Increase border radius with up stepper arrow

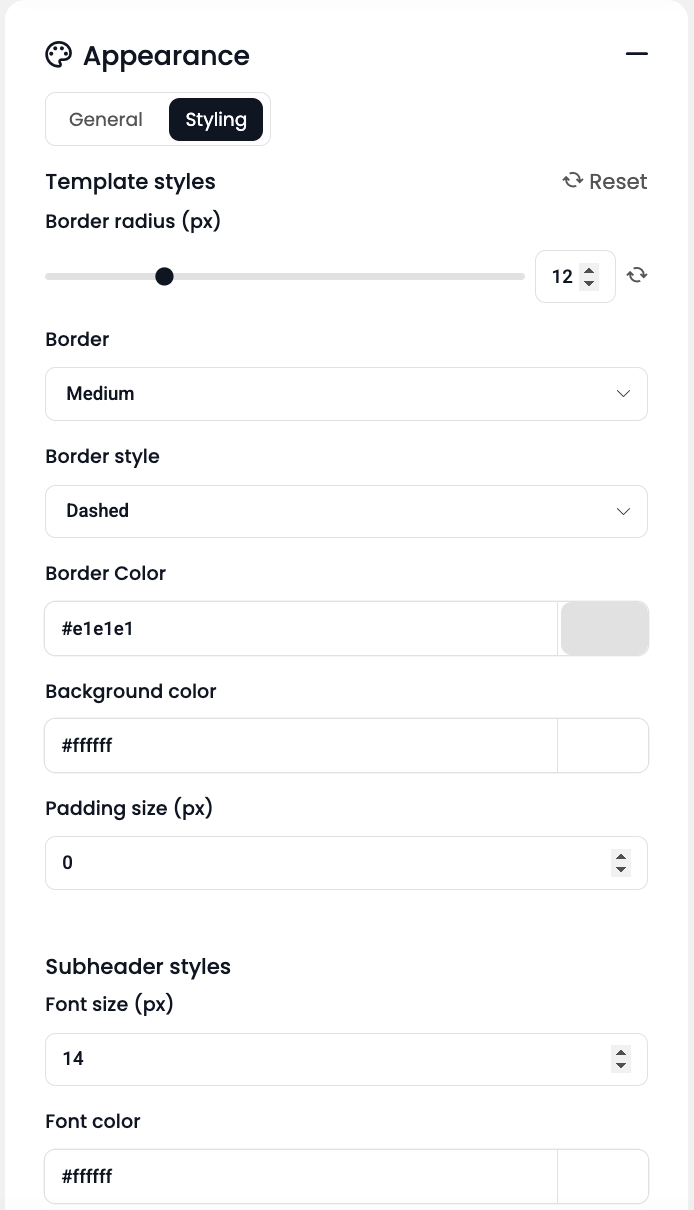pyautogui.click(x=589, y=269)
